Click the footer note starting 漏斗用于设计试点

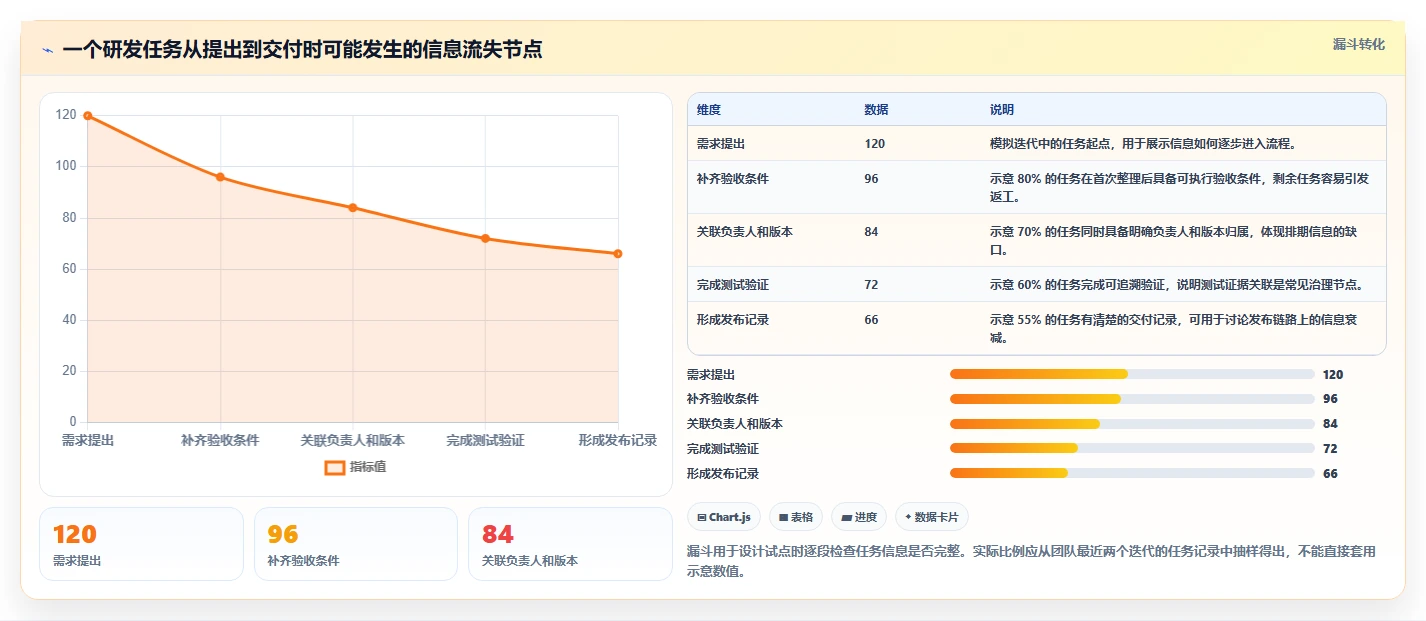[x=1032, y=562]
